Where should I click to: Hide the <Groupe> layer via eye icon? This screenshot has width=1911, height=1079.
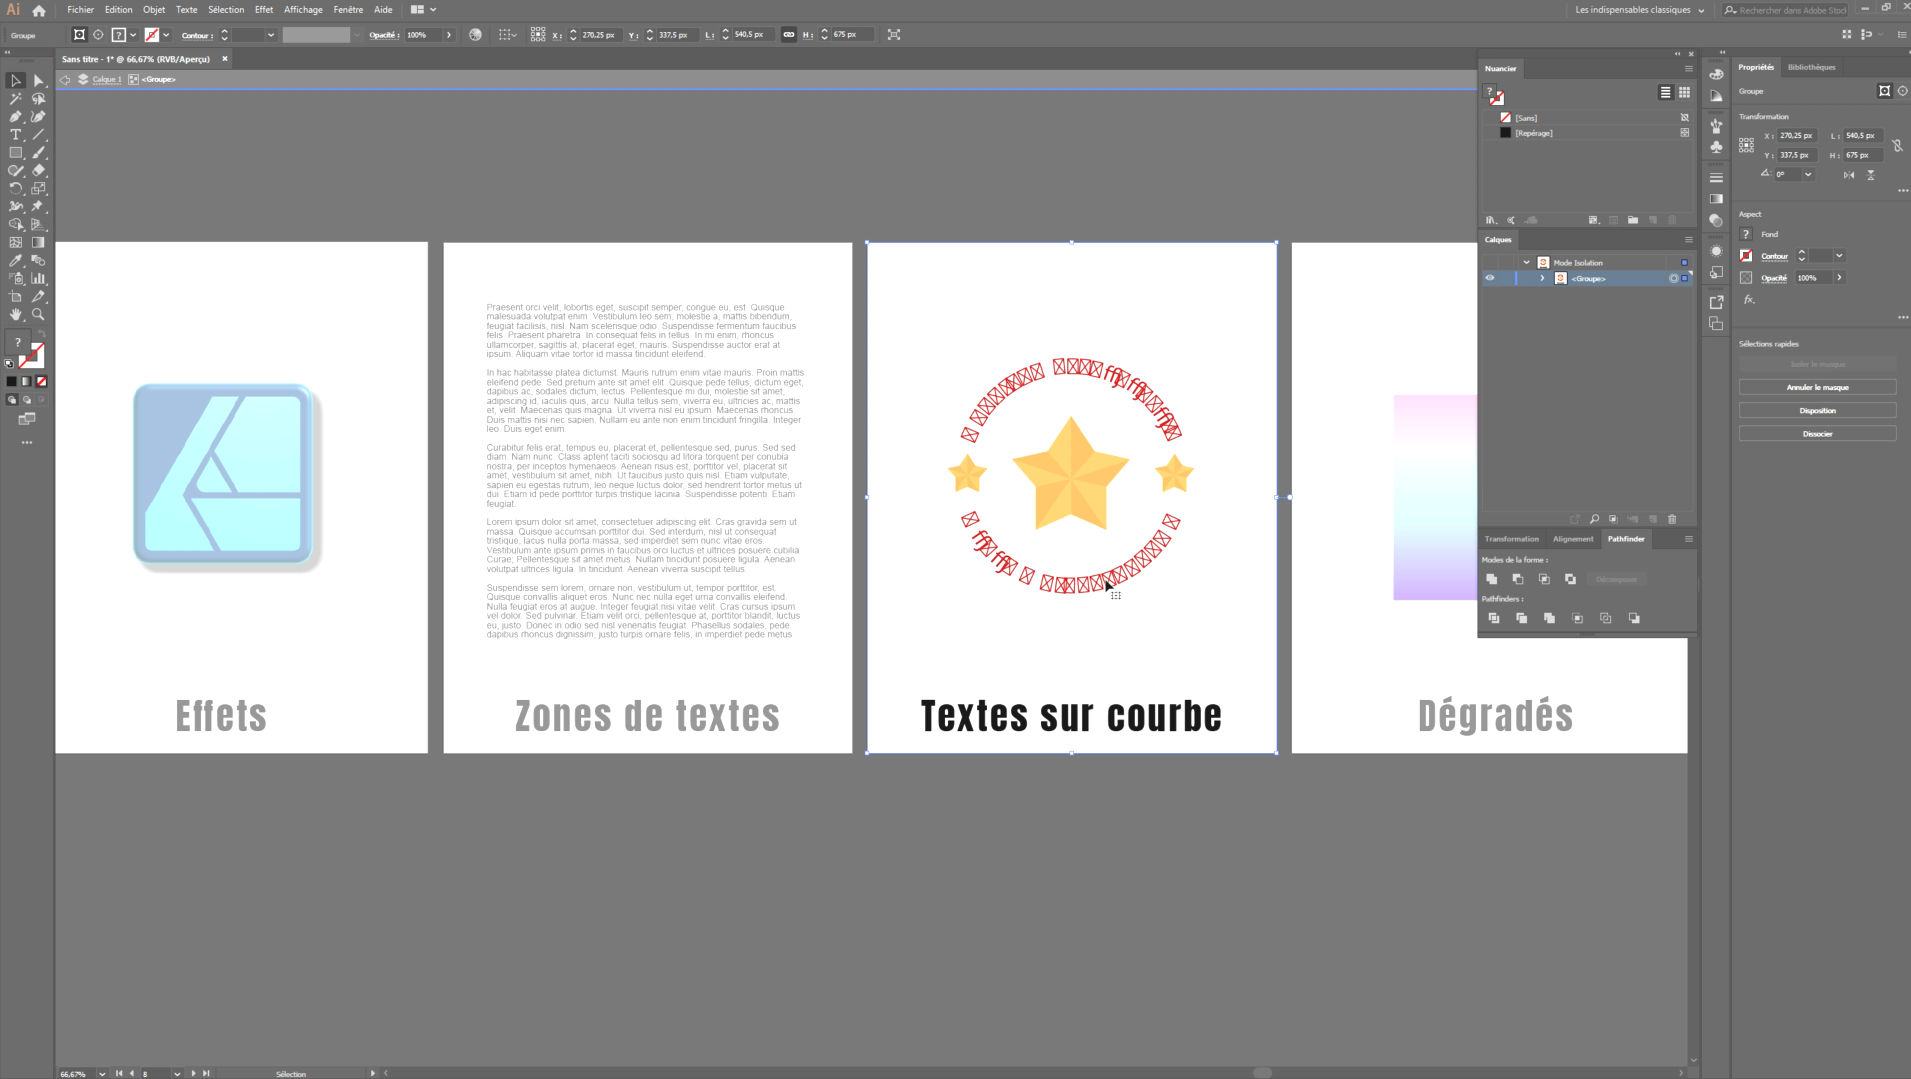(1490, 278)
